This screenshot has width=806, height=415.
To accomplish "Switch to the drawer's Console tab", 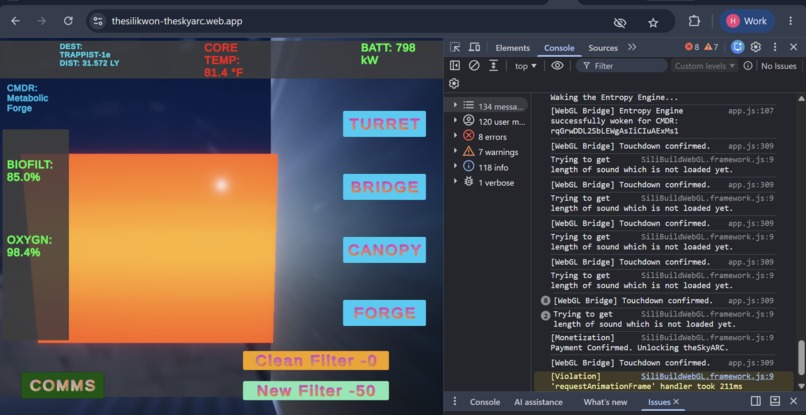I will click(x=485, y=402).
